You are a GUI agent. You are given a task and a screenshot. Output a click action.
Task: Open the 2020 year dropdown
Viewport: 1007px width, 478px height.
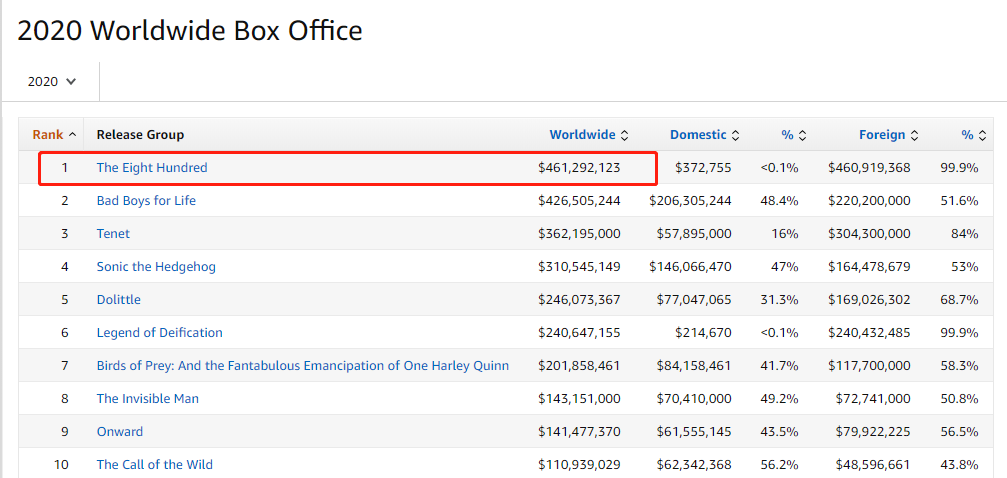[52, 82]
